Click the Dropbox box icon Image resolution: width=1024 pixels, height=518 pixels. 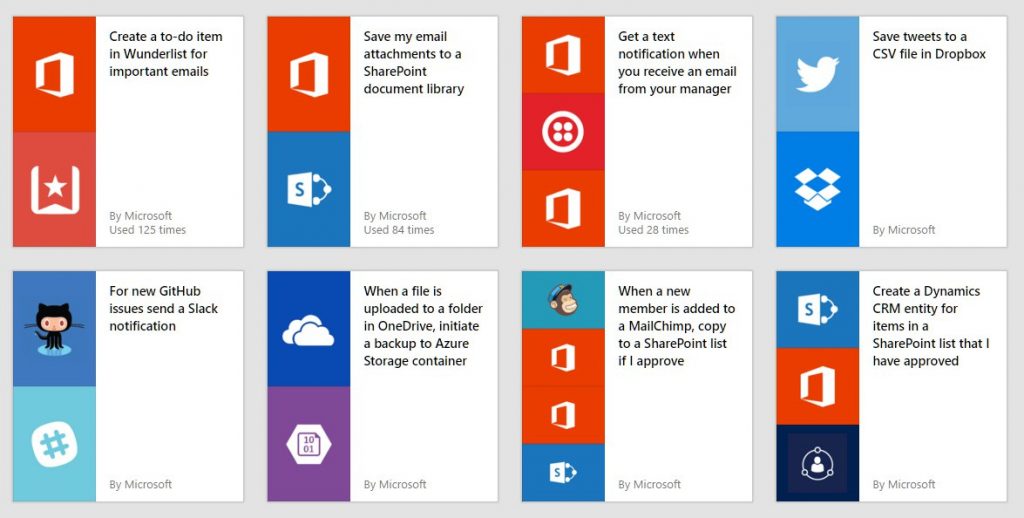[817, 189]
